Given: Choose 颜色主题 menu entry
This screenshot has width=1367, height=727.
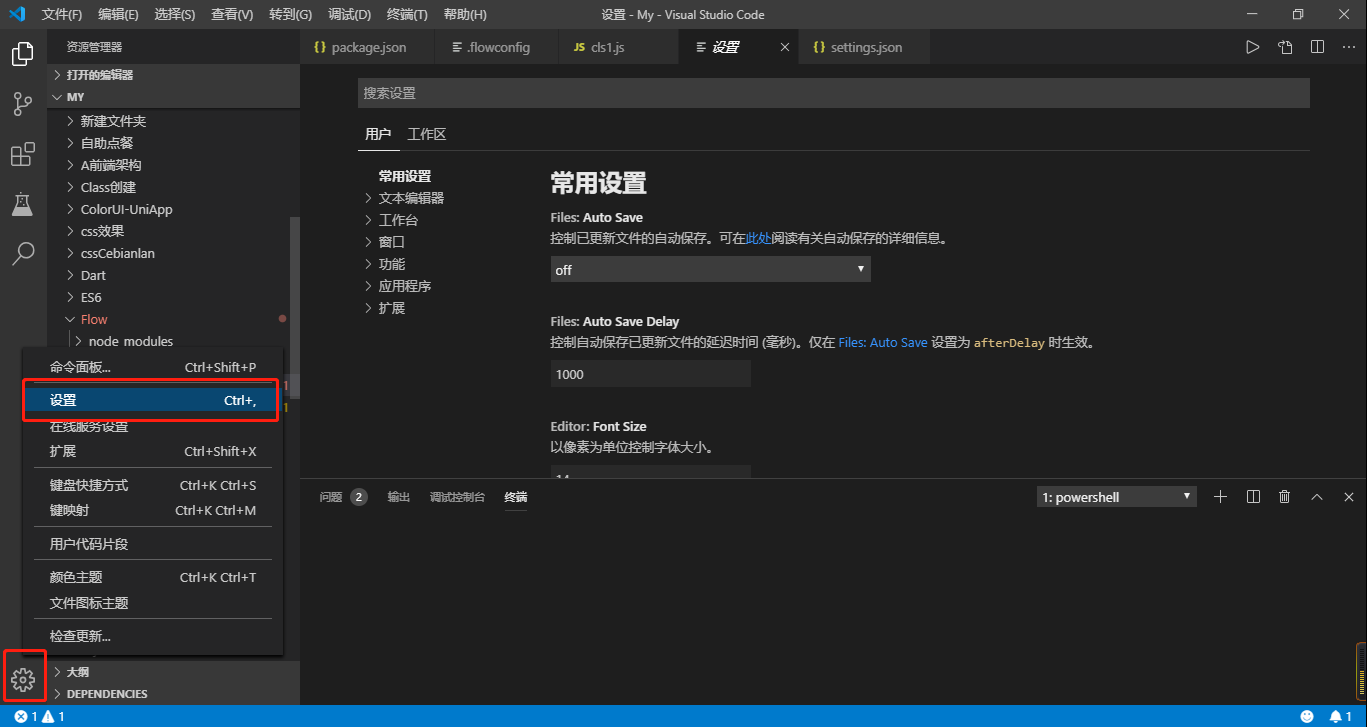Looking at the screenshot, I should 153,577.
